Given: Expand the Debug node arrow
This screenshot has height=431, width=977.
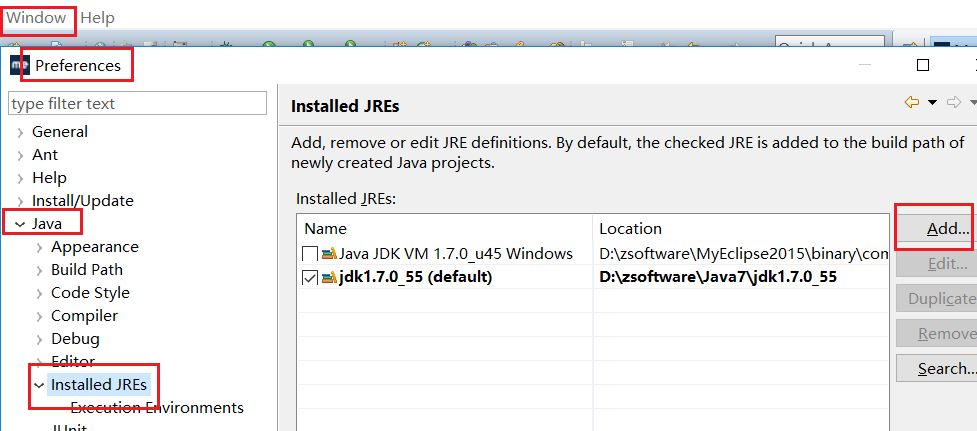Looking at the screenshot, I should click(x=39, y=340).
